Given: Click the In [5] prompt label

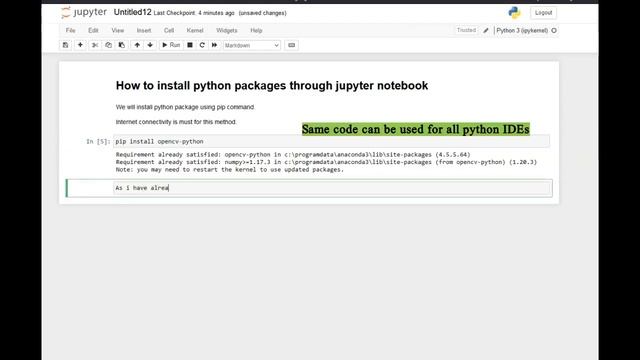Looking at the screenshot, I should coord(98,142).
